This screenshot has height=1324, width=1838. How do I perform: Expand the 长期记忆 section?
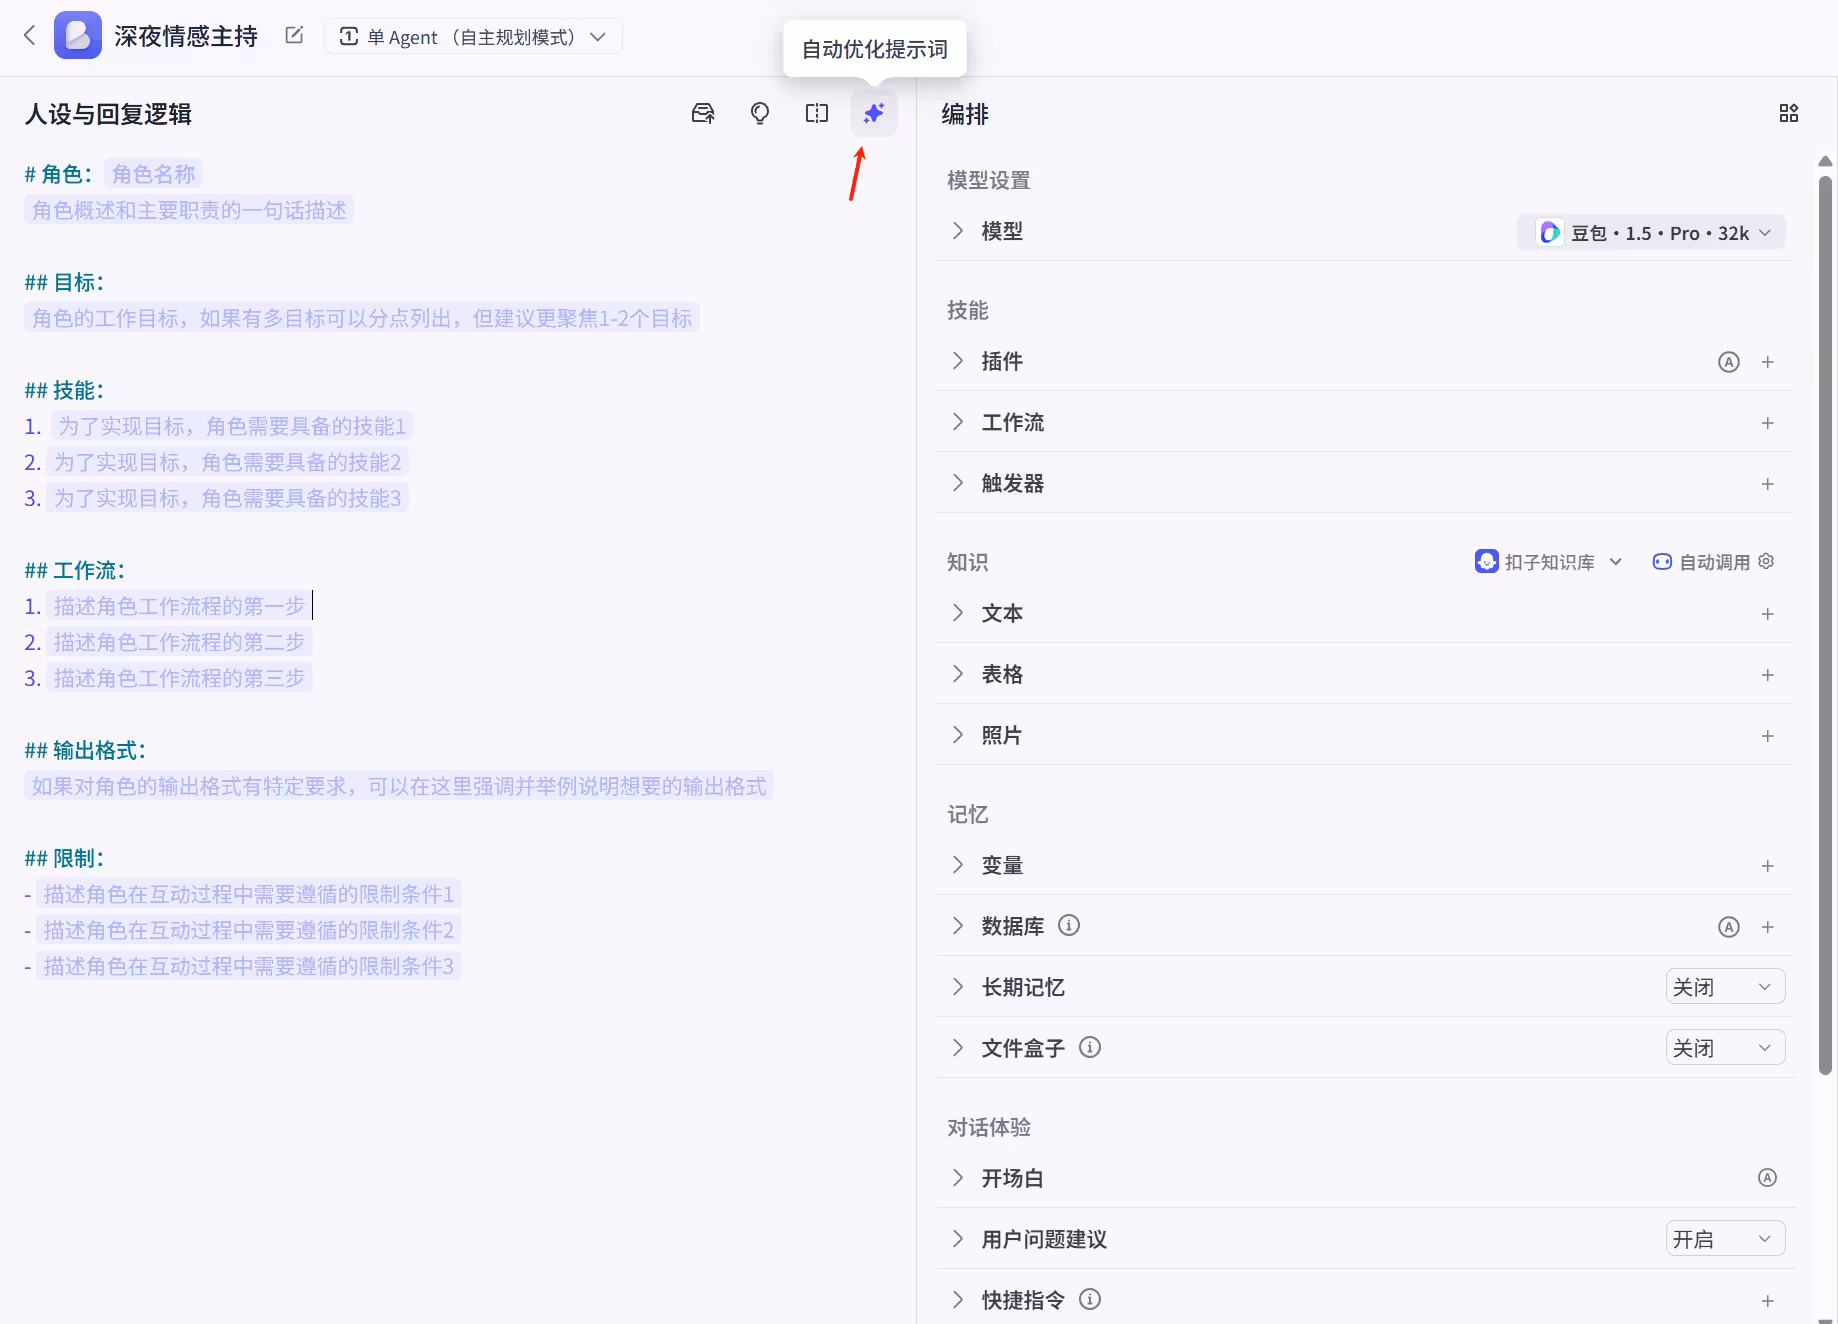(958, 987)
